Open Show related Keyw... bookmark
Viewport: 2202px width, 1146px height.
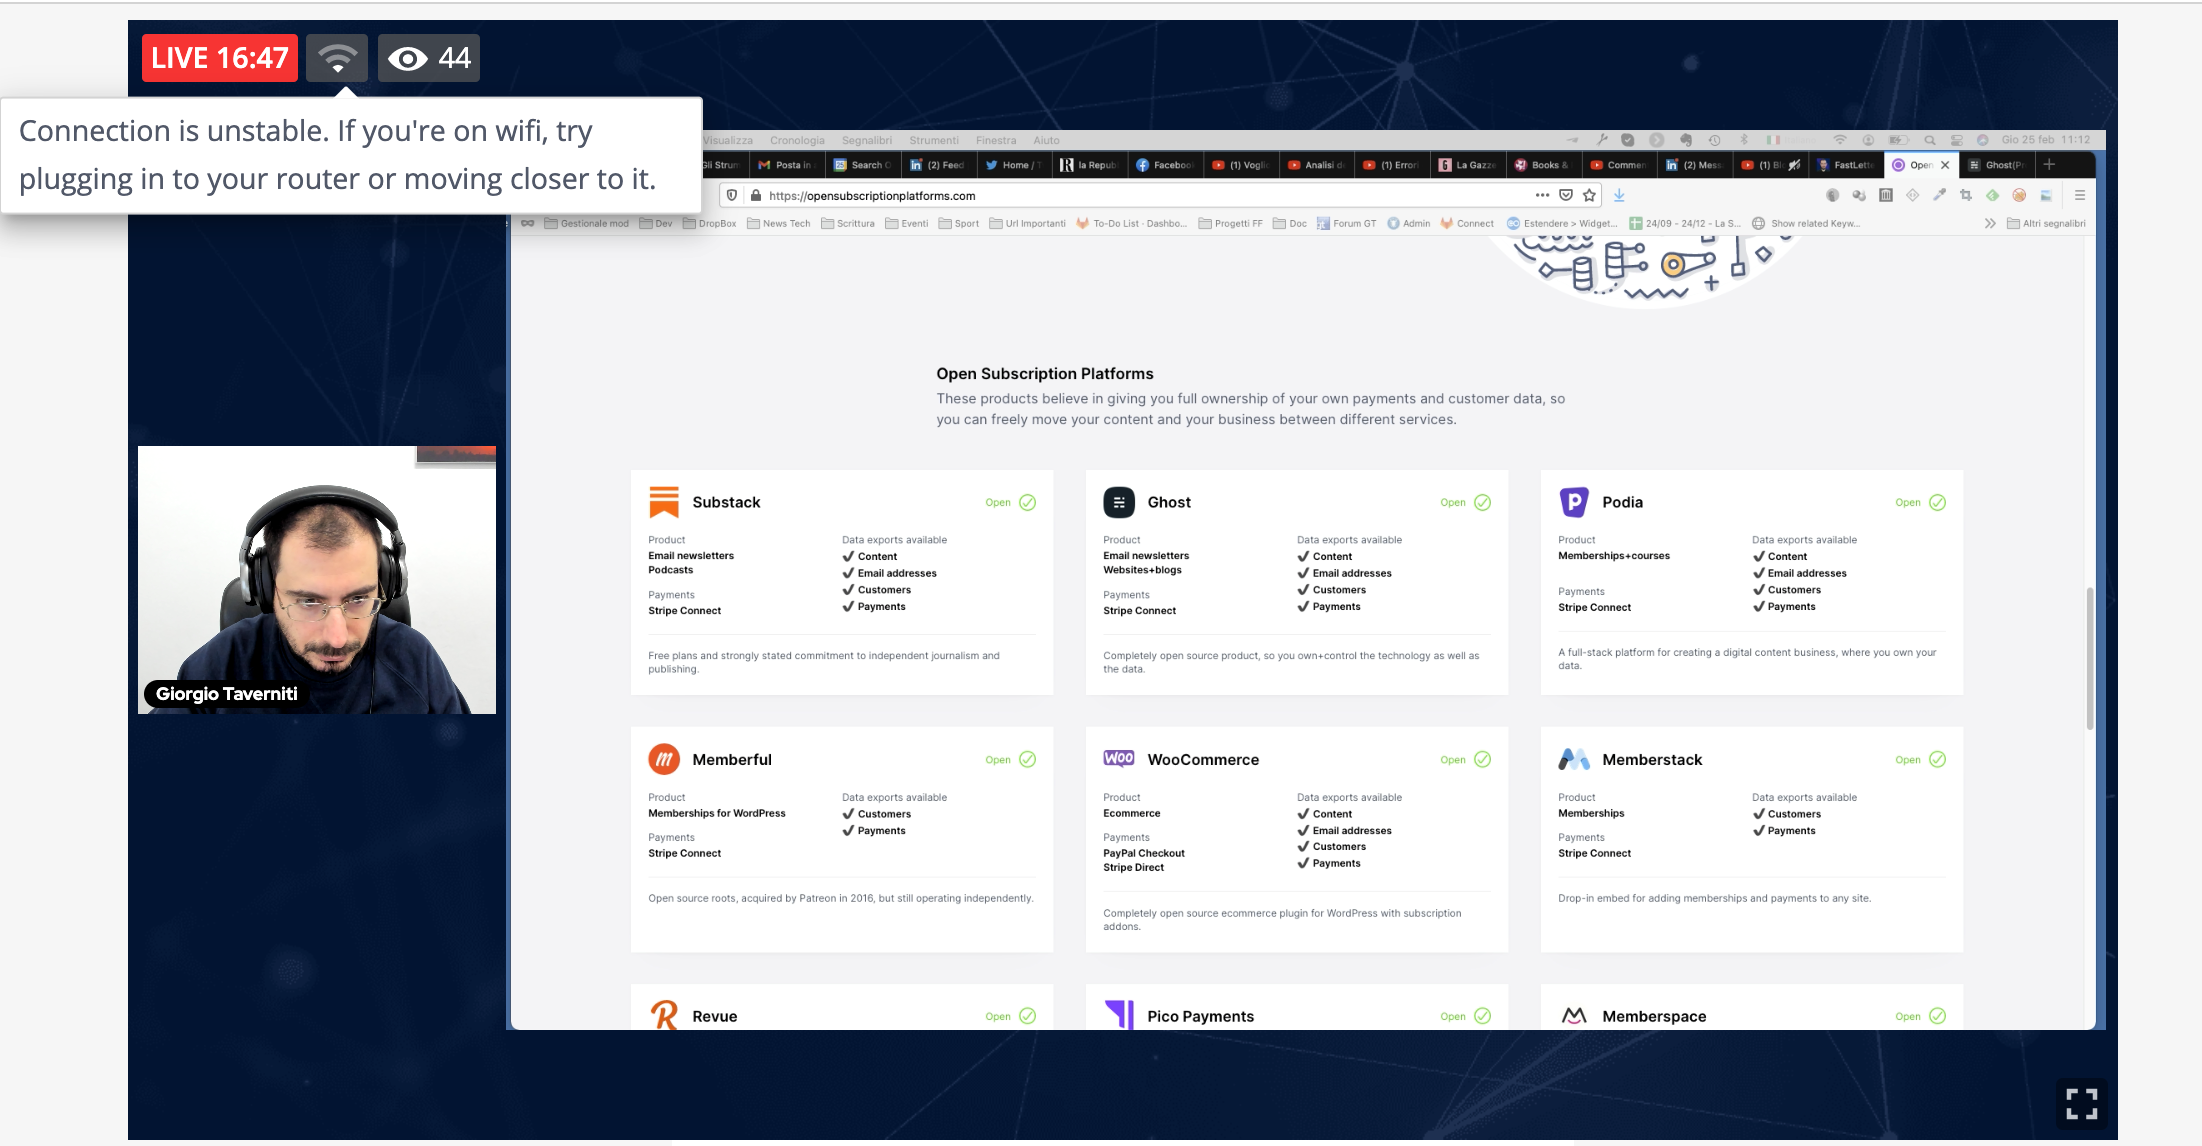click(1806, 223)
